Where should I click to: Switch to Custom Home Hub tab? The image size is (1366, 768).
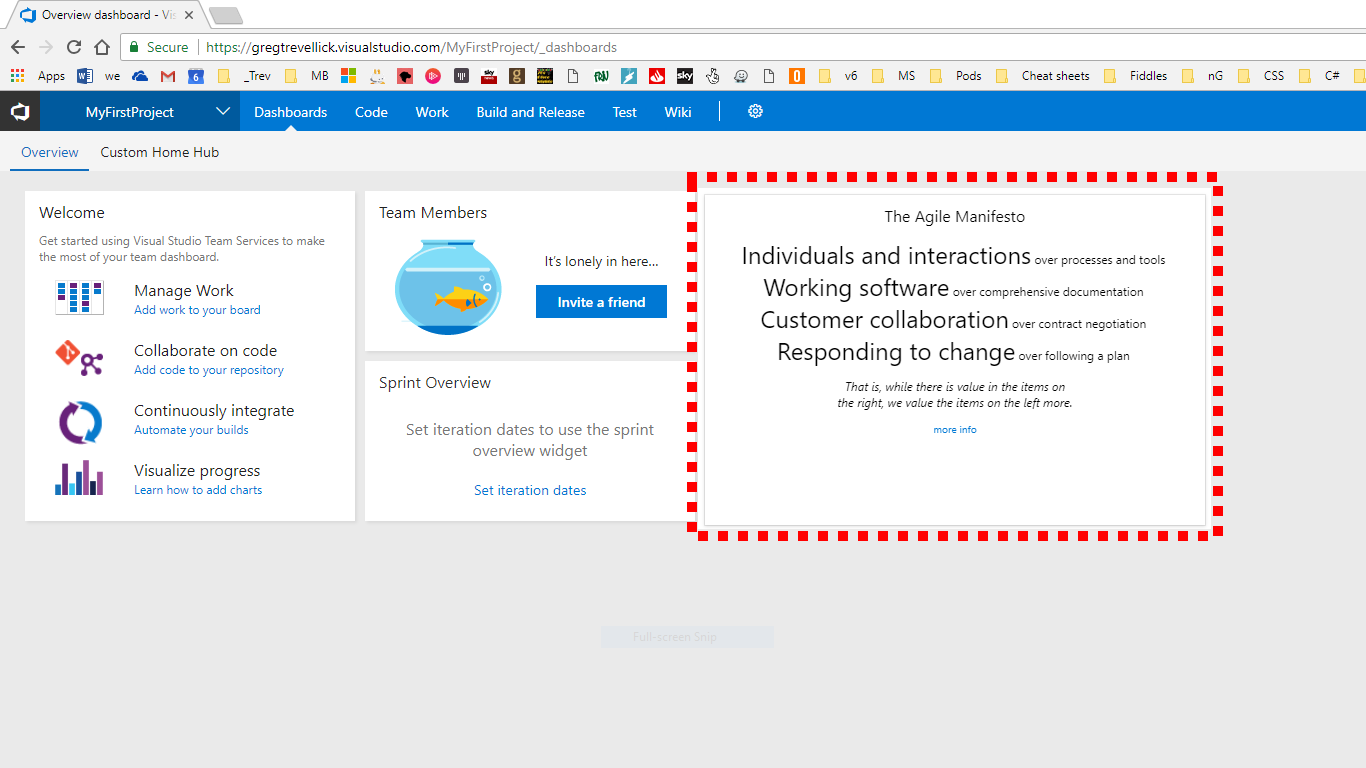point(159,153)
